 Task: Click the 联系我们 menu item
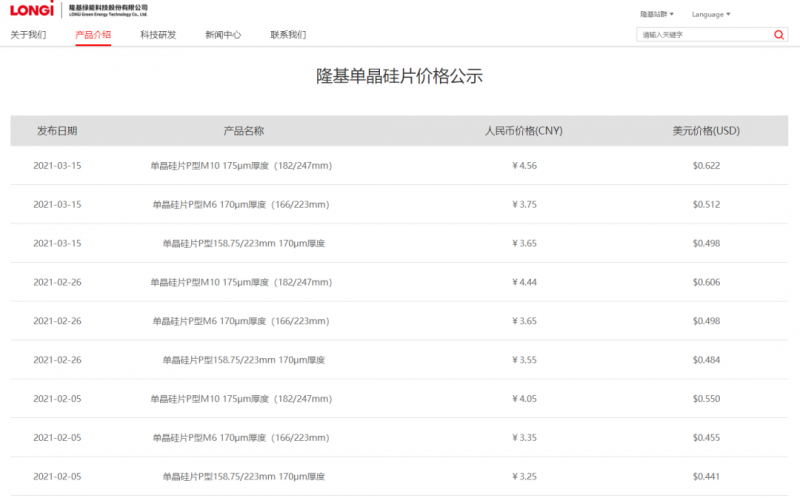(x=288, y=35)
